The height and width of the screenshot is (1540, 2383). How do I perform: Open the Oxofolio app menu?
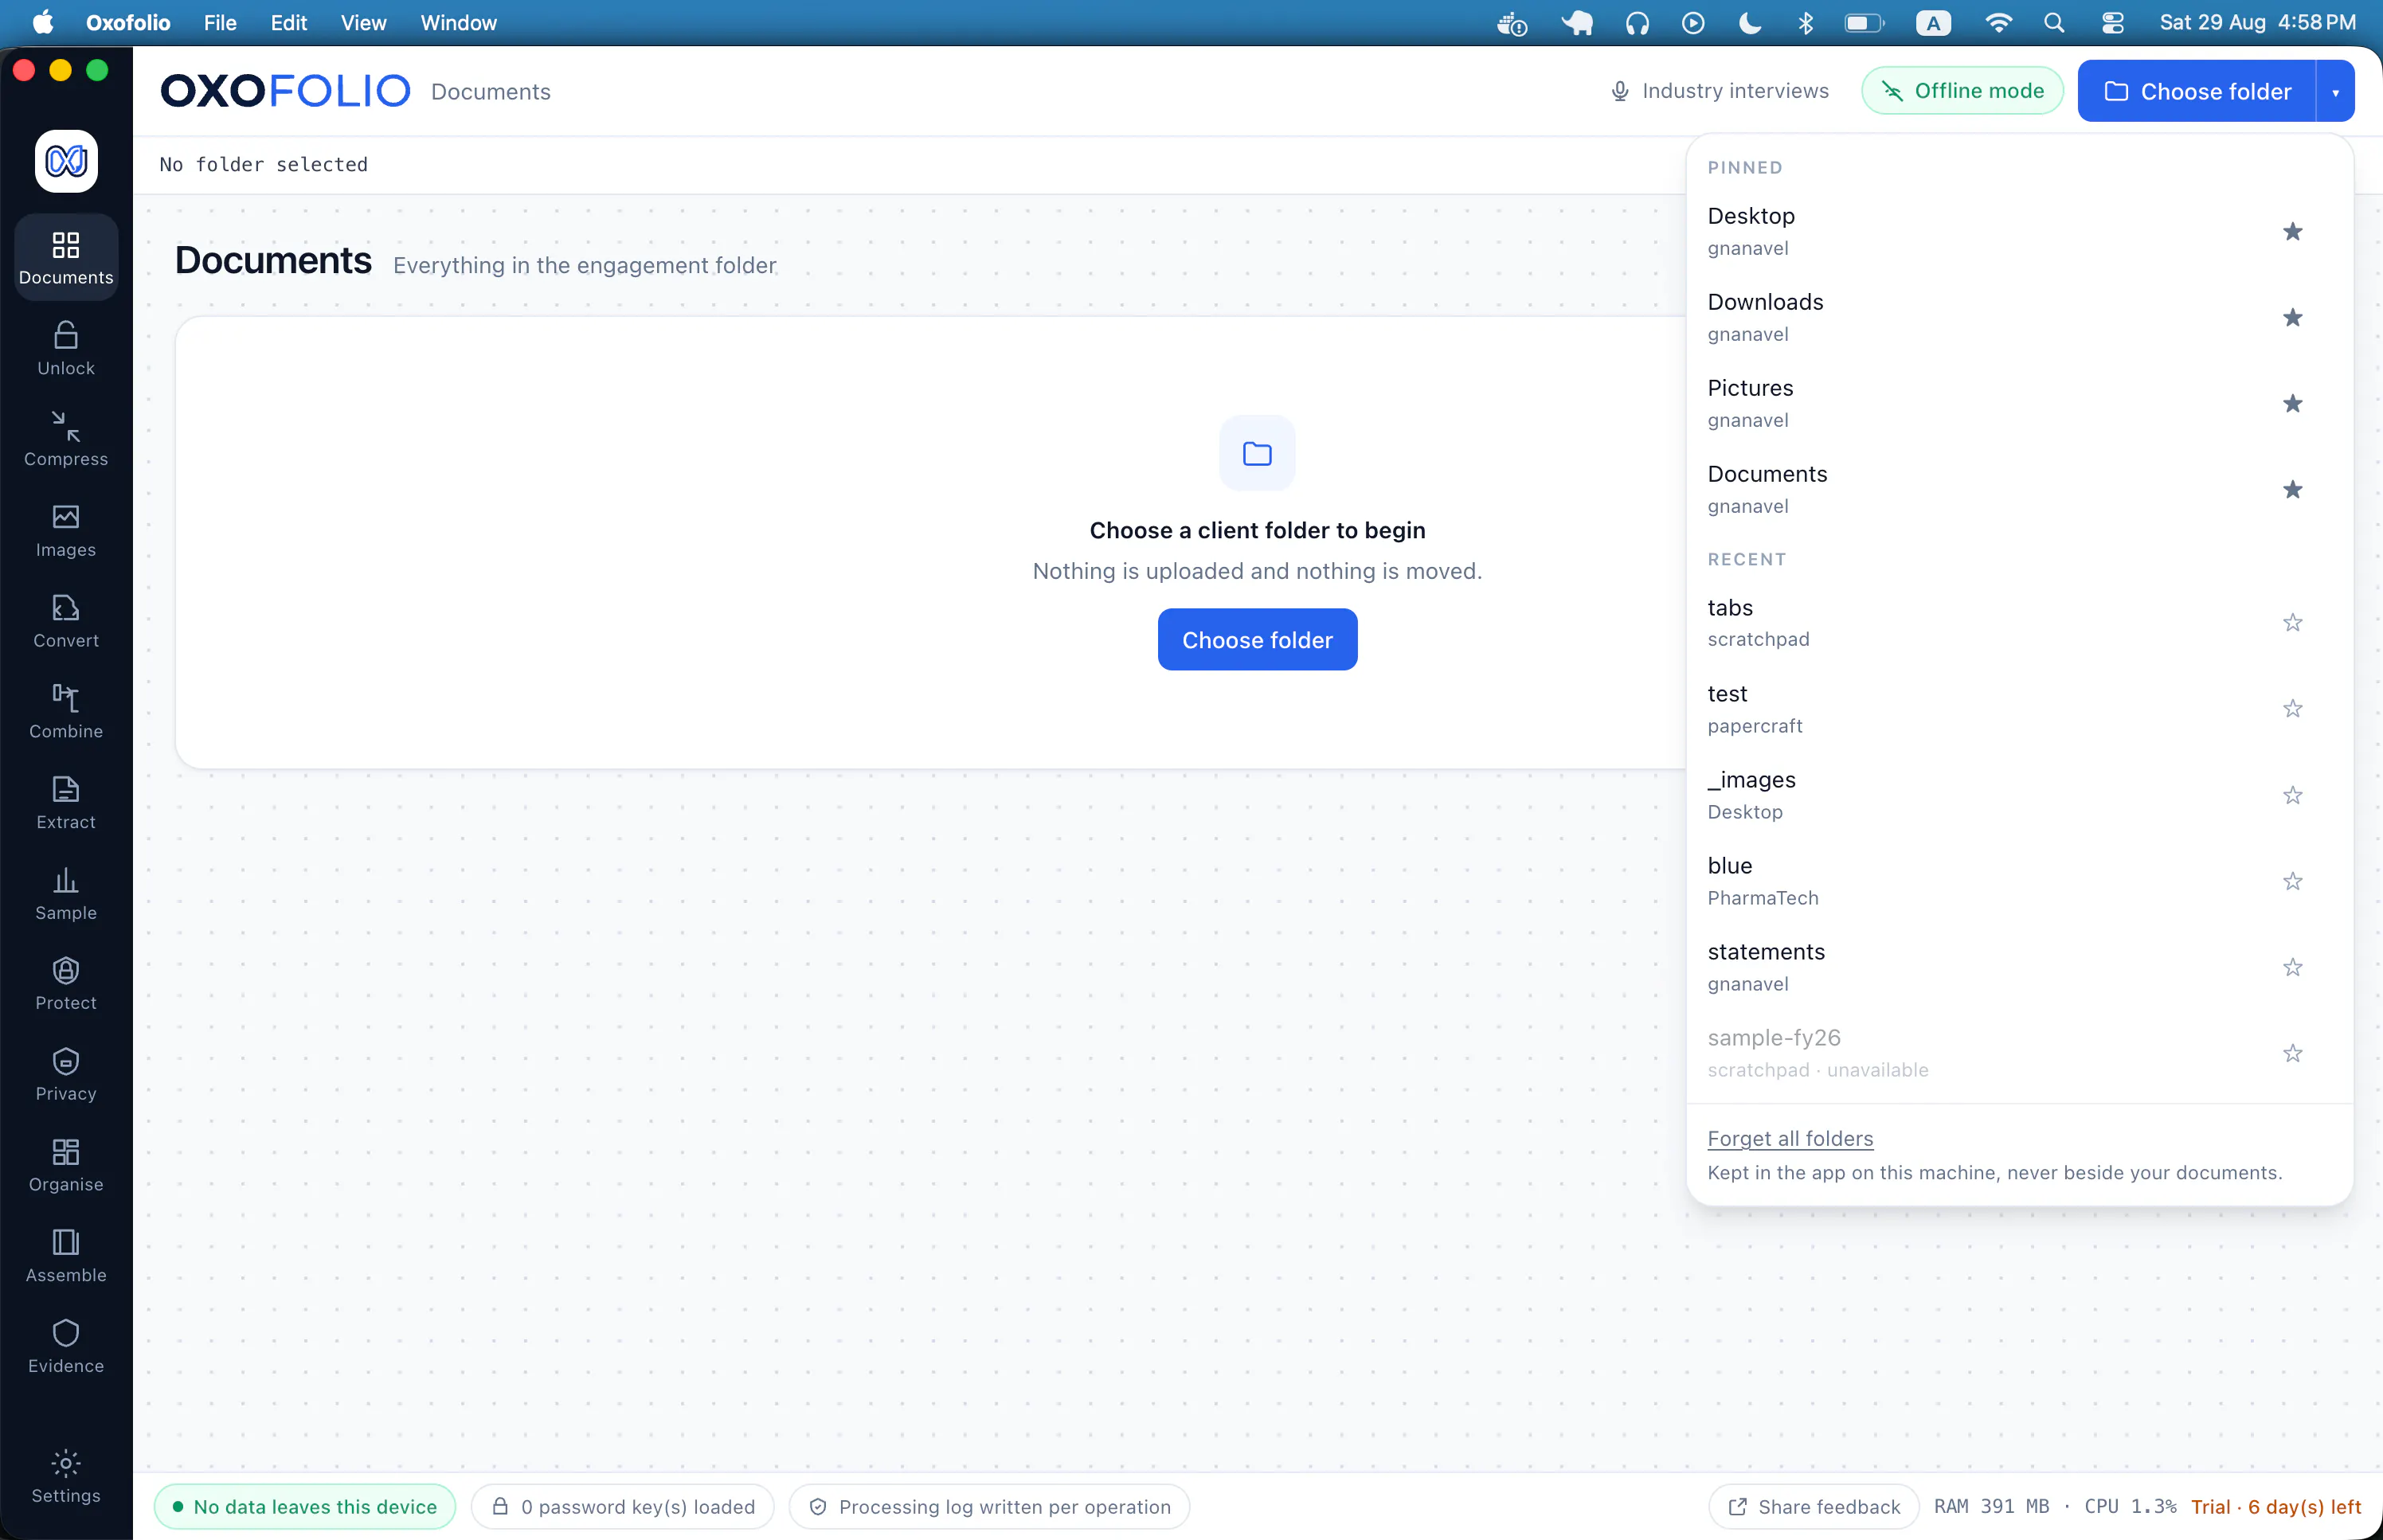(x=128, y=23)
